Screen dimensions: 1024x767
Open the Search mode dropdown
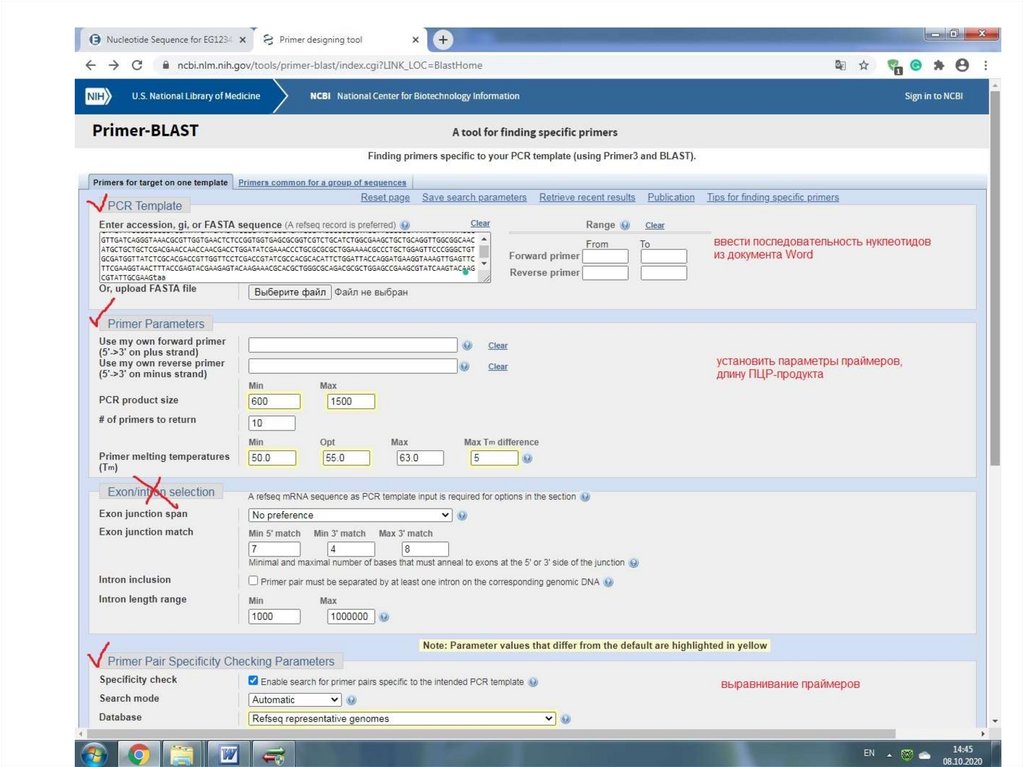(295, 700)
